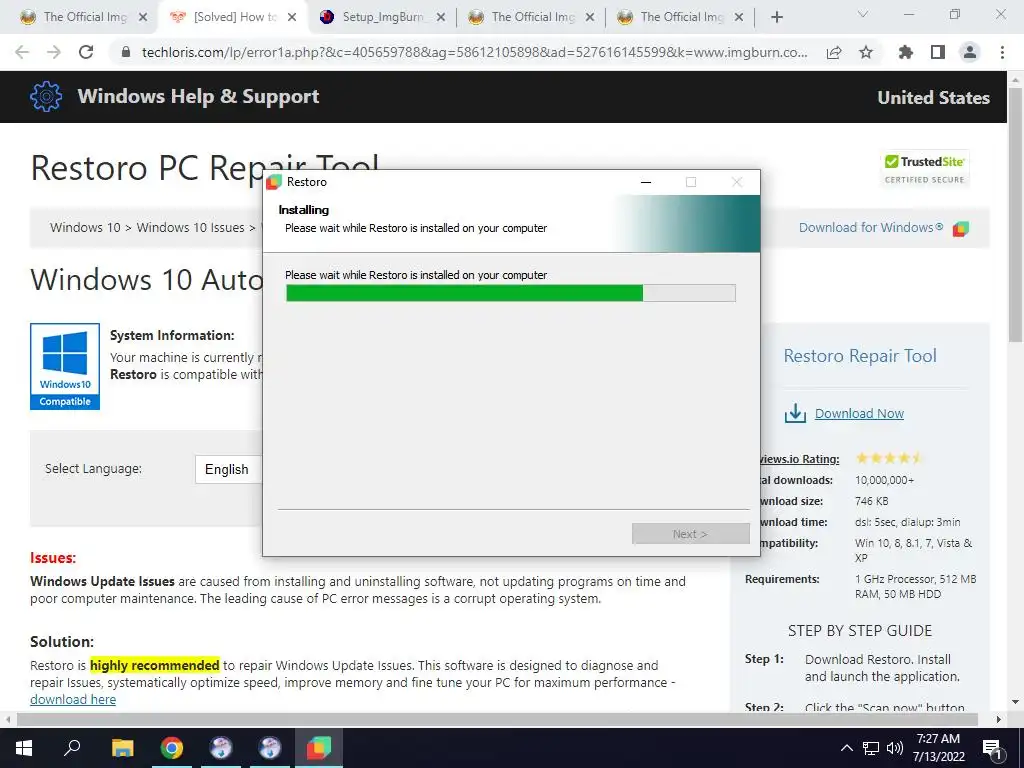The image size is (1024, 768).
Task: Click the Windows 10 Compatible badge
Action: (65, 366)
